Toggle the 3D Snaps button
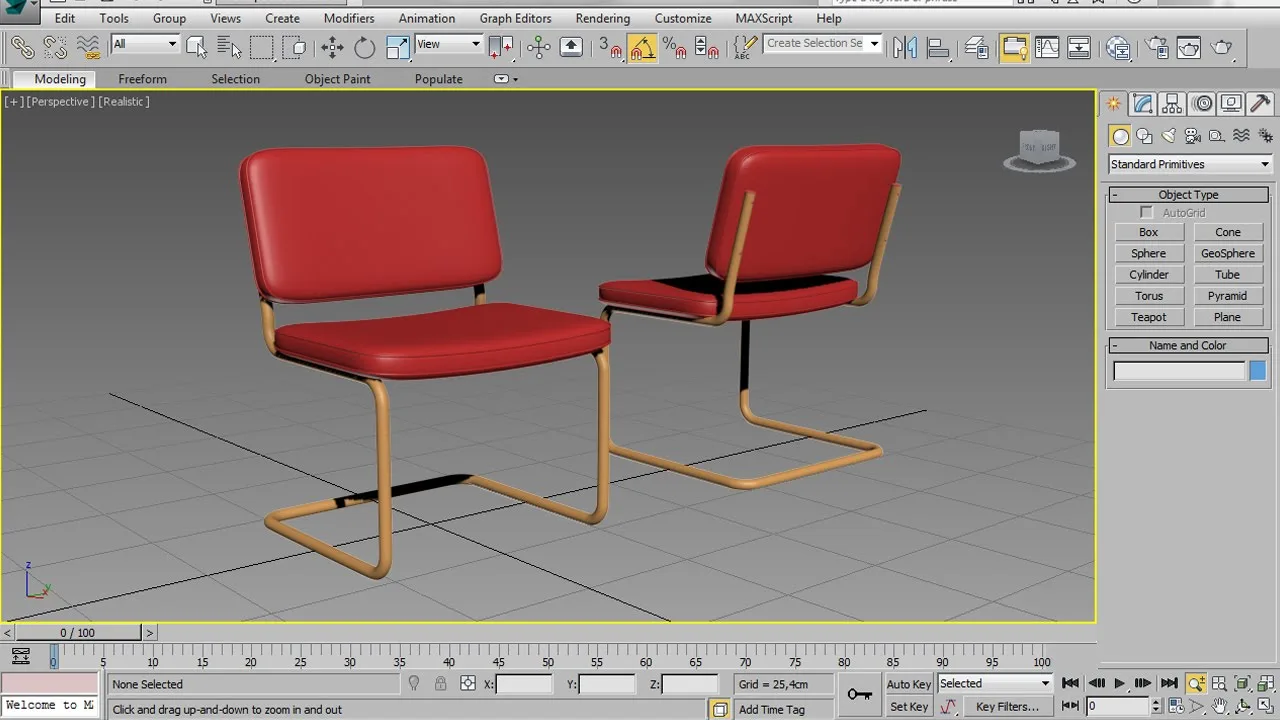 (x=610, y=47)
